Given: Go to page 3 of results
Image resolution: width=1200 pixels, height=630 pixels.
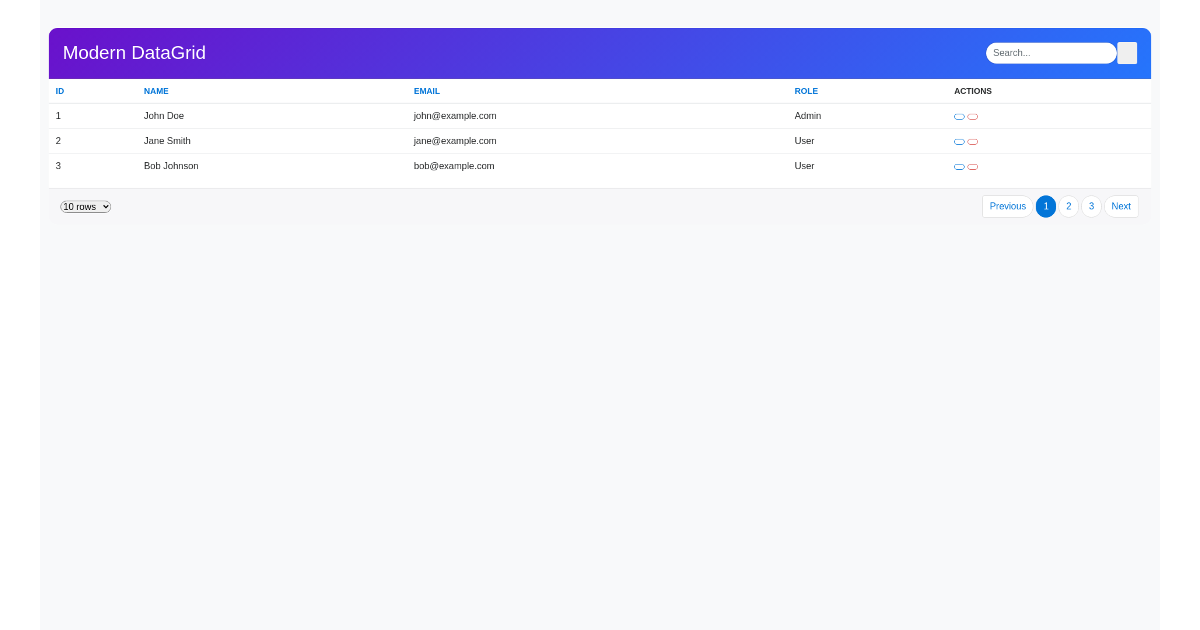Looking at the screenshot, I should (x=1091, y=206).
